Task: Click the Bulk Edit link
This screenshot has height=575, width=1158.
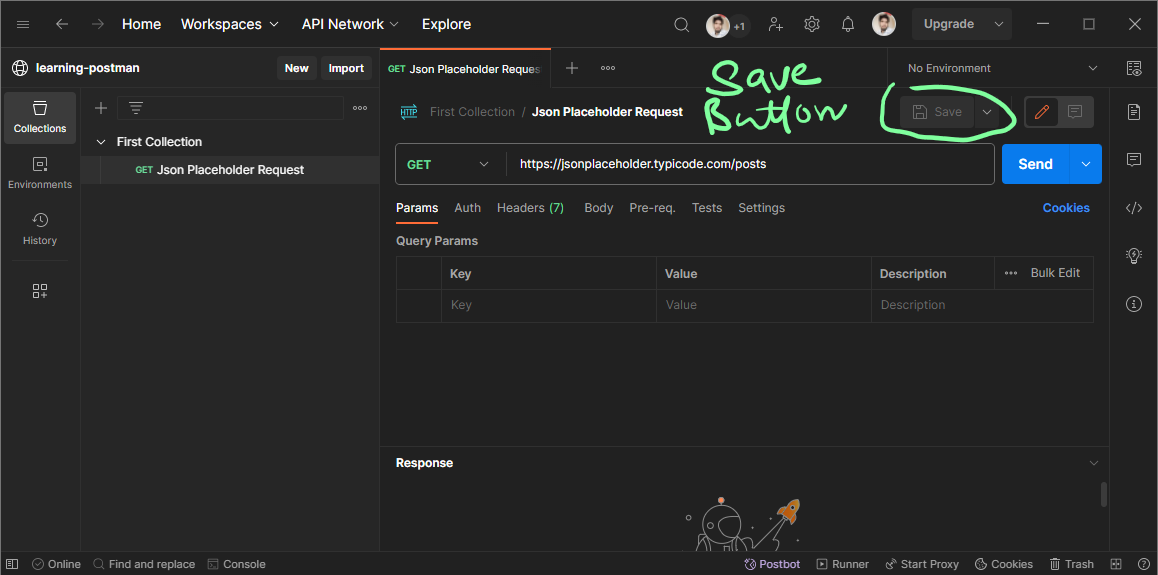Action: click(1055, 273)
